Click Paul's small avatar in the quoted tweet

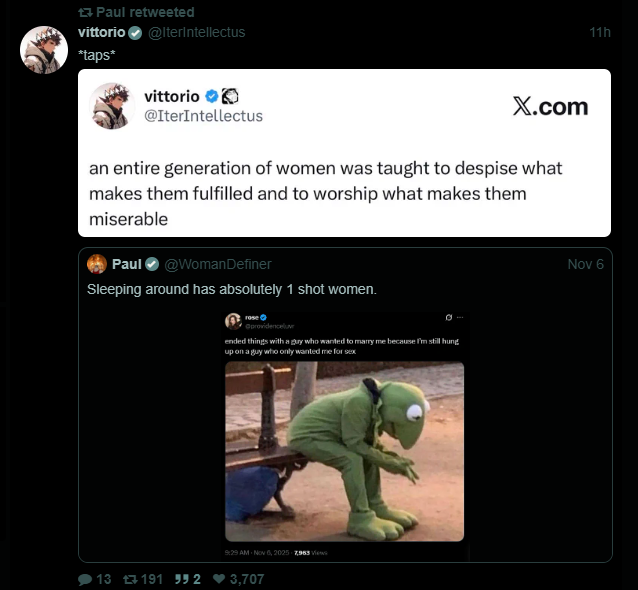tap(97, 264)
